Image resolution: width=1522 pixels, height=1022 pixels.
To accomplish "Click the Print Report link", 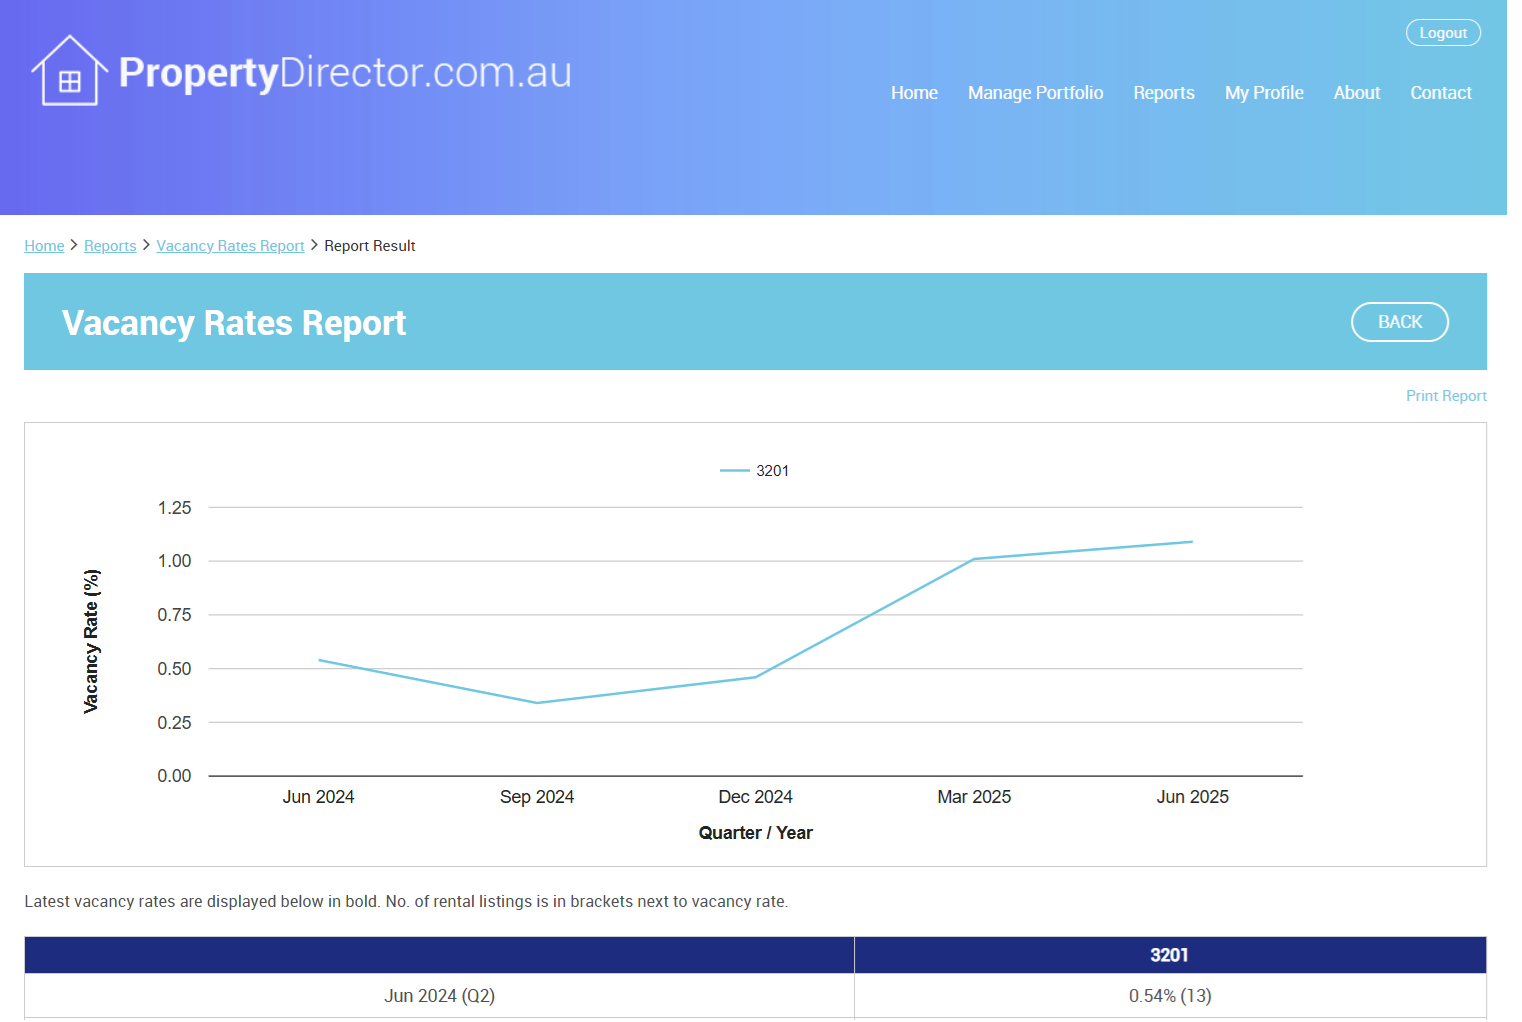I will point(1445,396).
